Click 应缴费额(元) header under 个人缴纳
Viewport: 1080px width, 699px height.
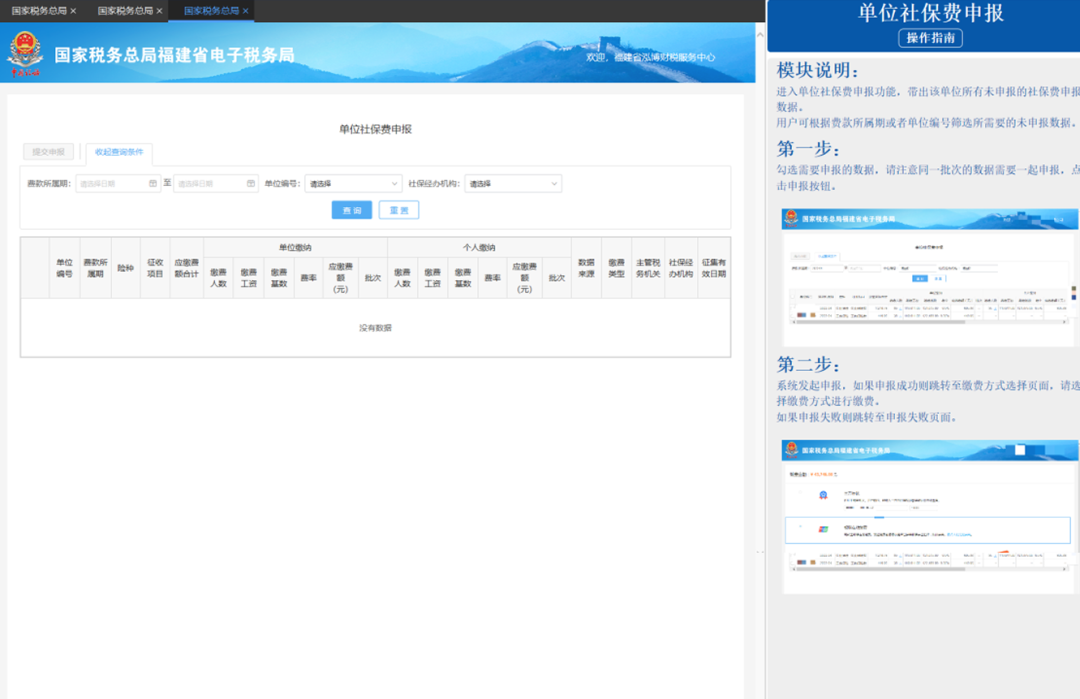pos(524,278)
